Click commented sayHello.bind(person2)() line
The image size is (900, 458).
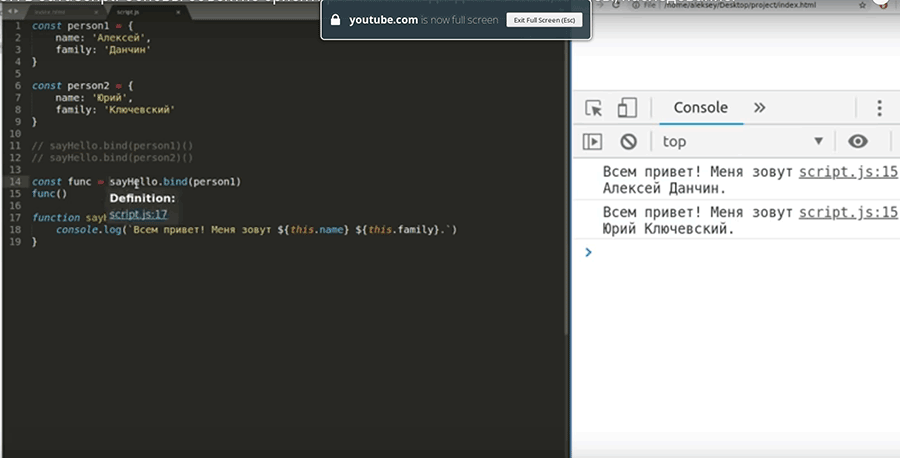pos(112,158)
